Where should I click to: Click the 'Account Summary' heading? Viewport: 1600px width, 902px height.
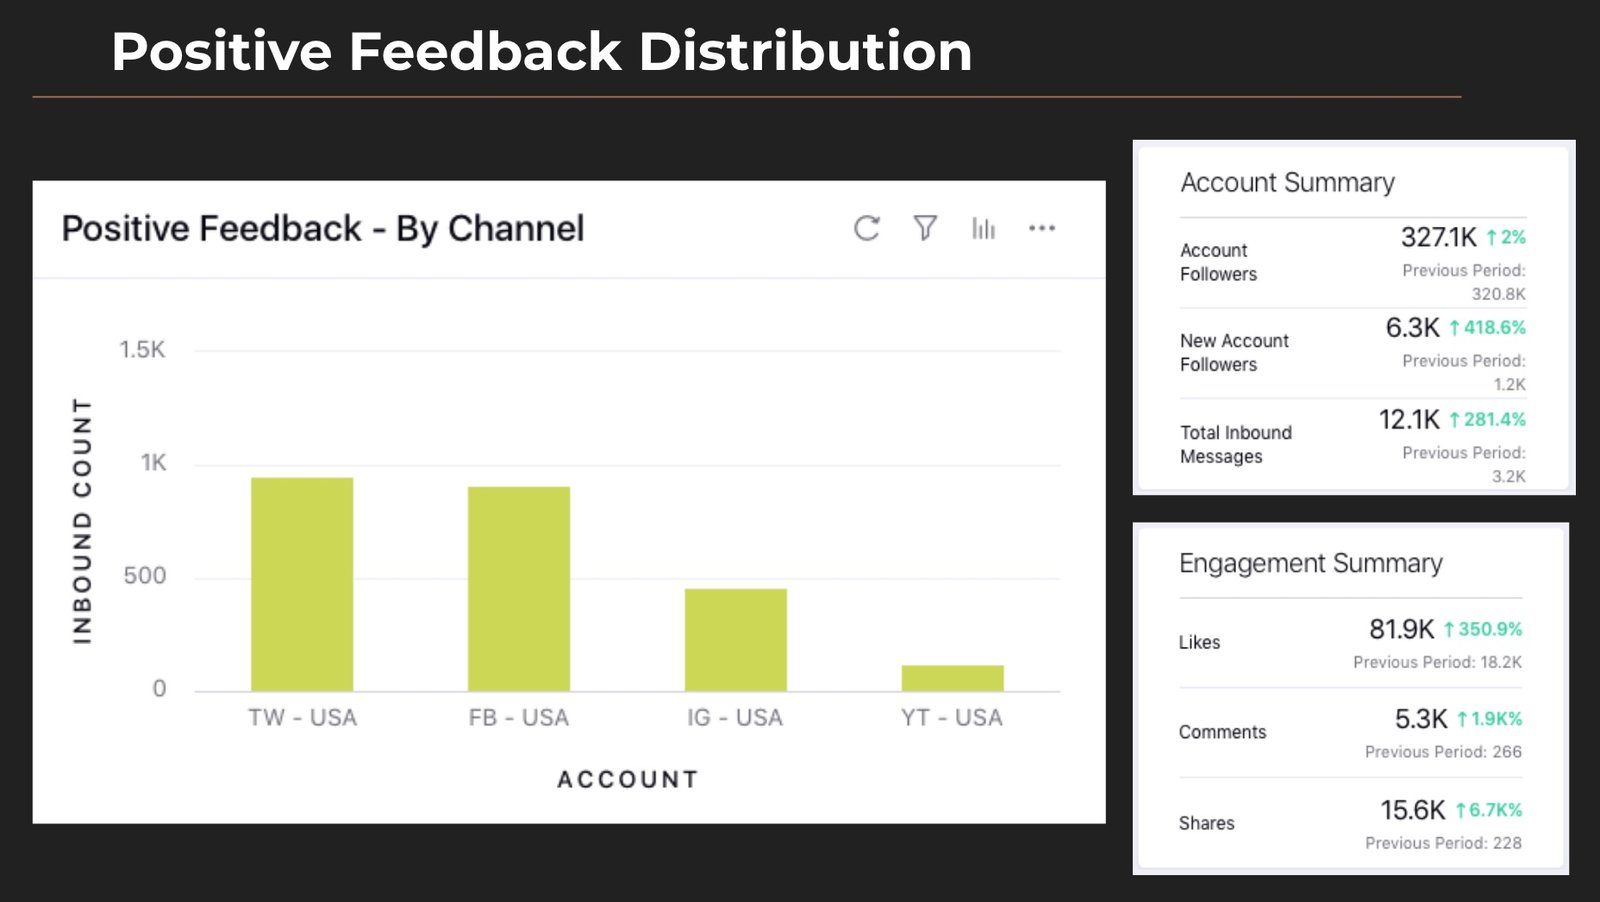pyautogui.click(x=1288, y=183)
